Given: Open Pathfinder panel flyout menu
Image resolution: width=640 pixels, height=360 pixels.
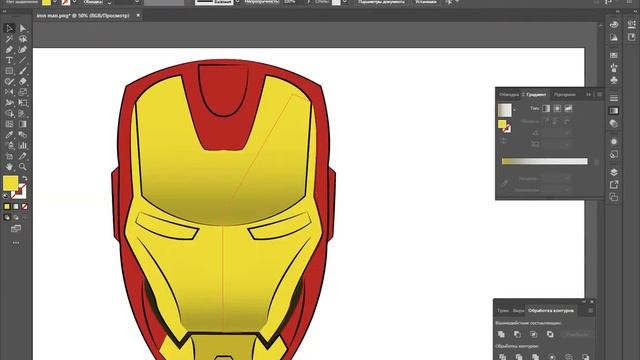Looking at the screenshot, I should 590,311.
